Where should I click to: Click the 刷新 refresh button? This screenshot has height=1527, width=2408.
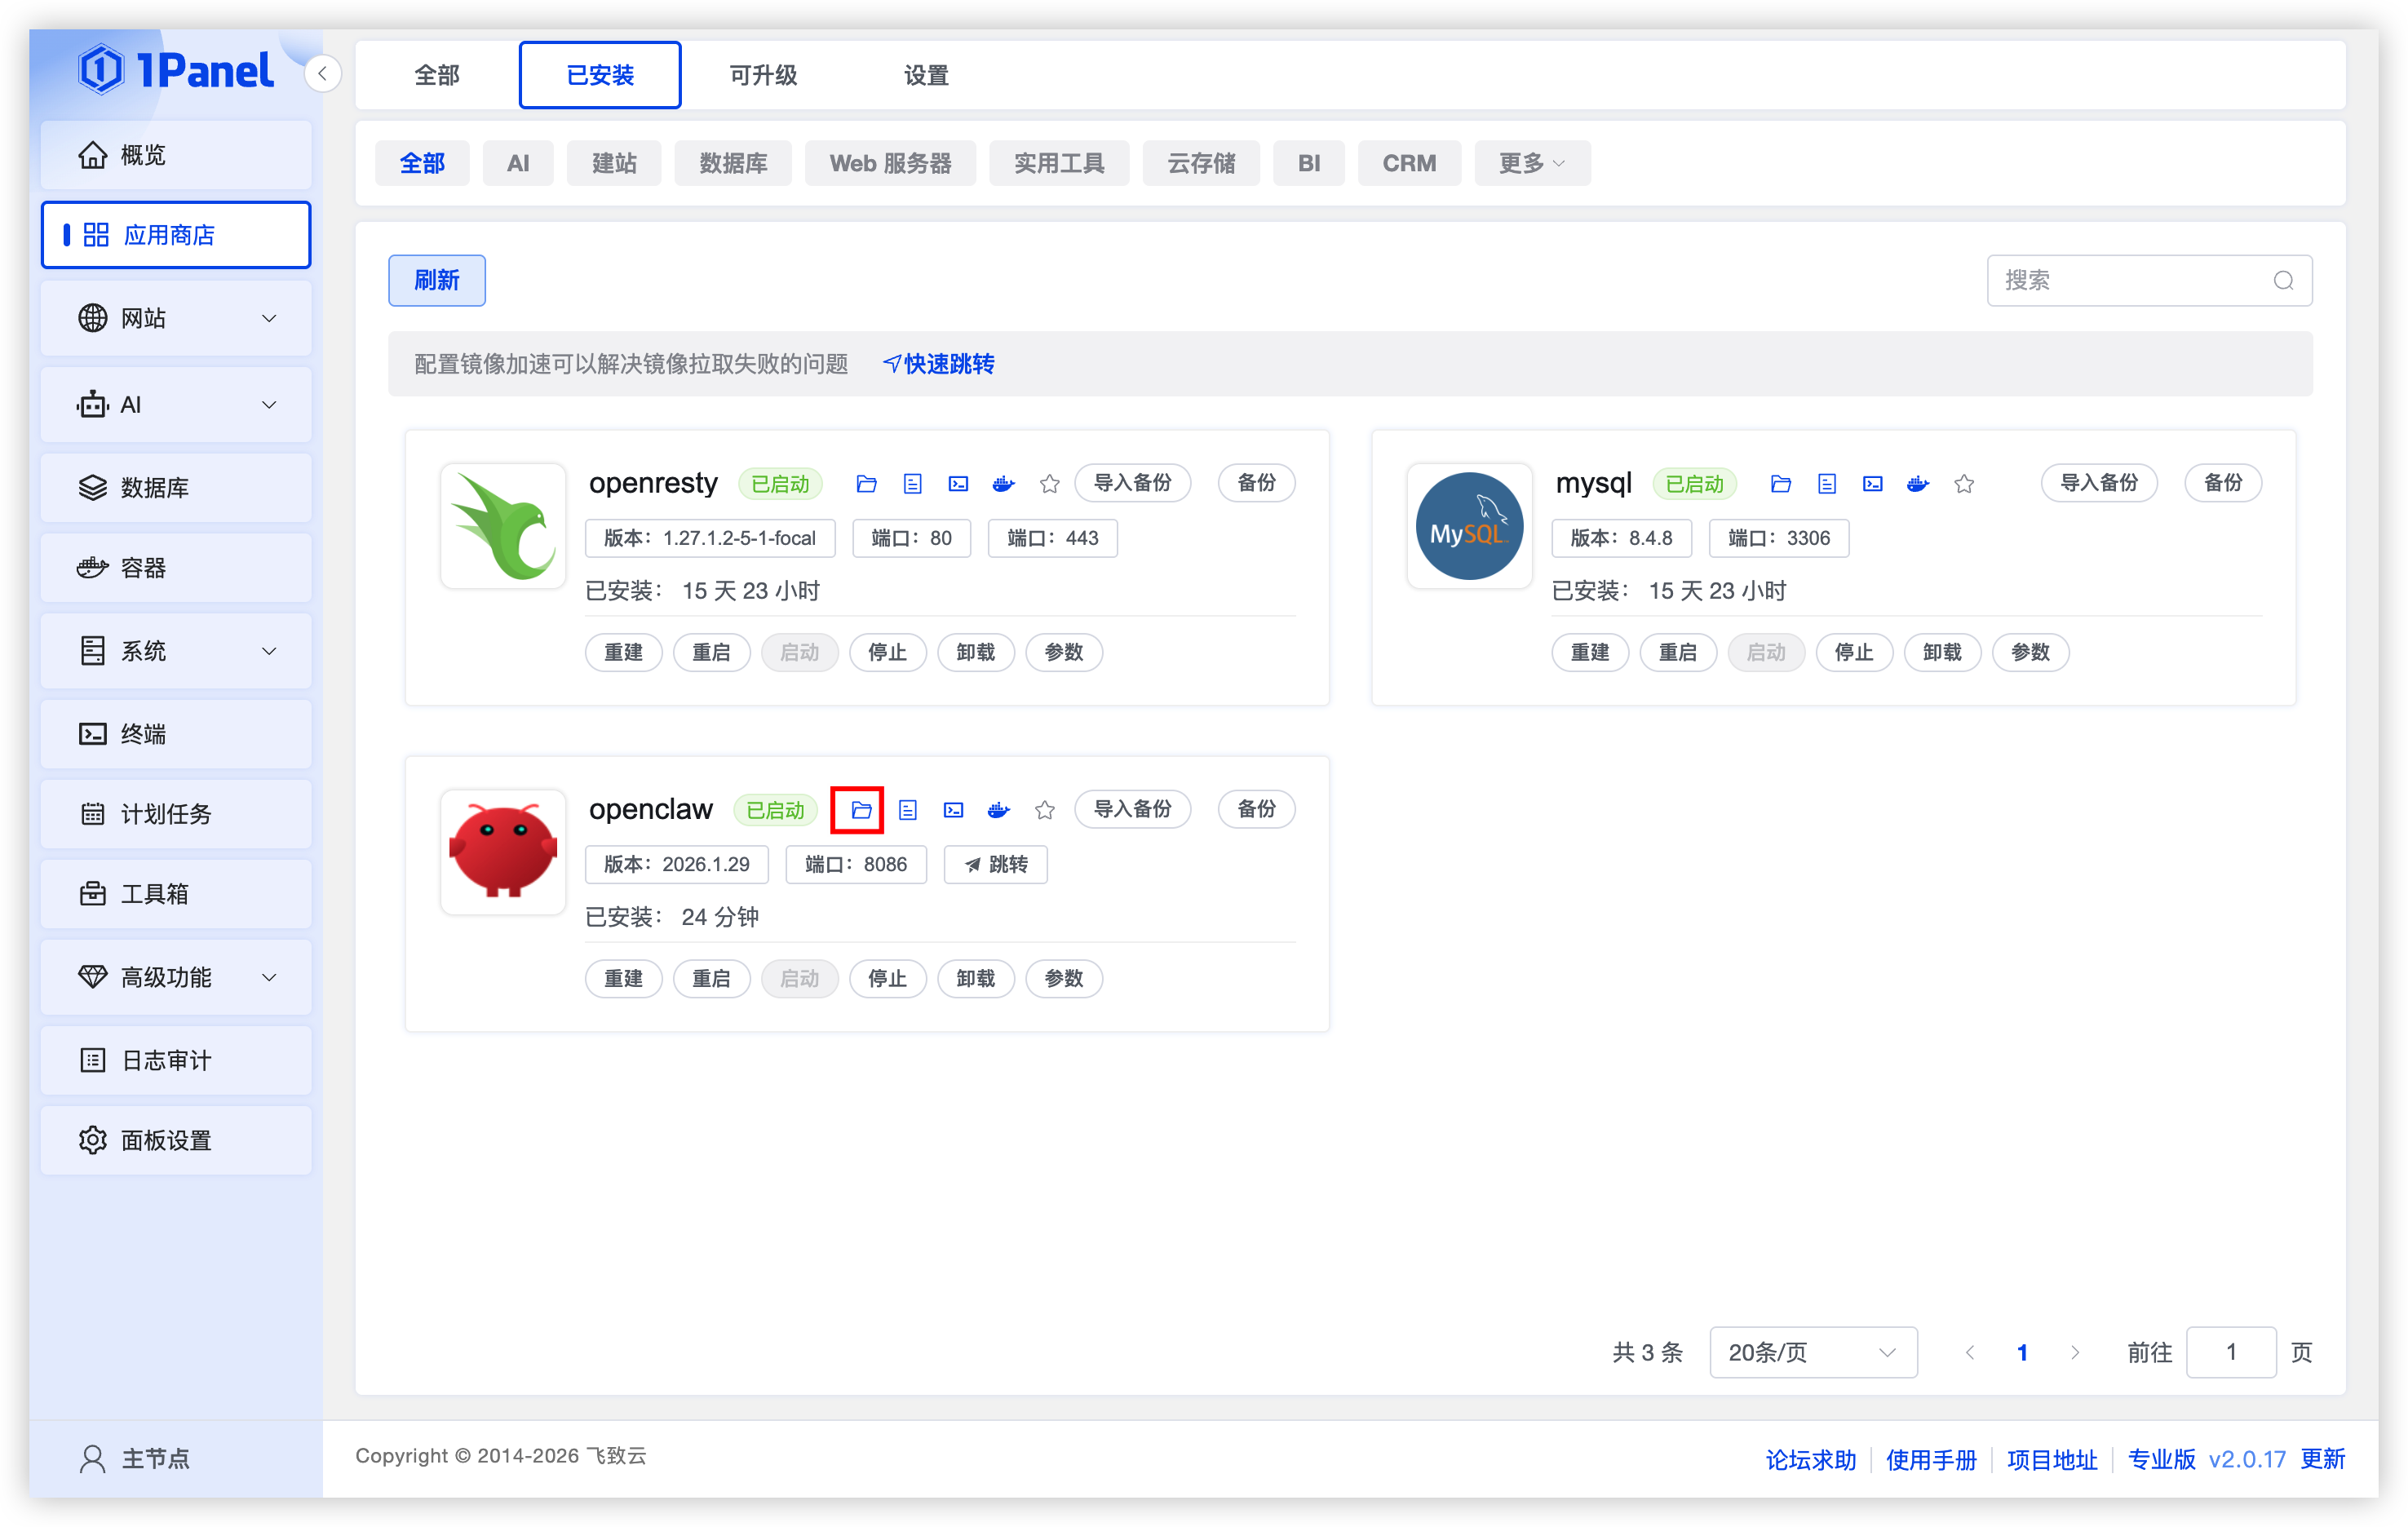[436, 280]
